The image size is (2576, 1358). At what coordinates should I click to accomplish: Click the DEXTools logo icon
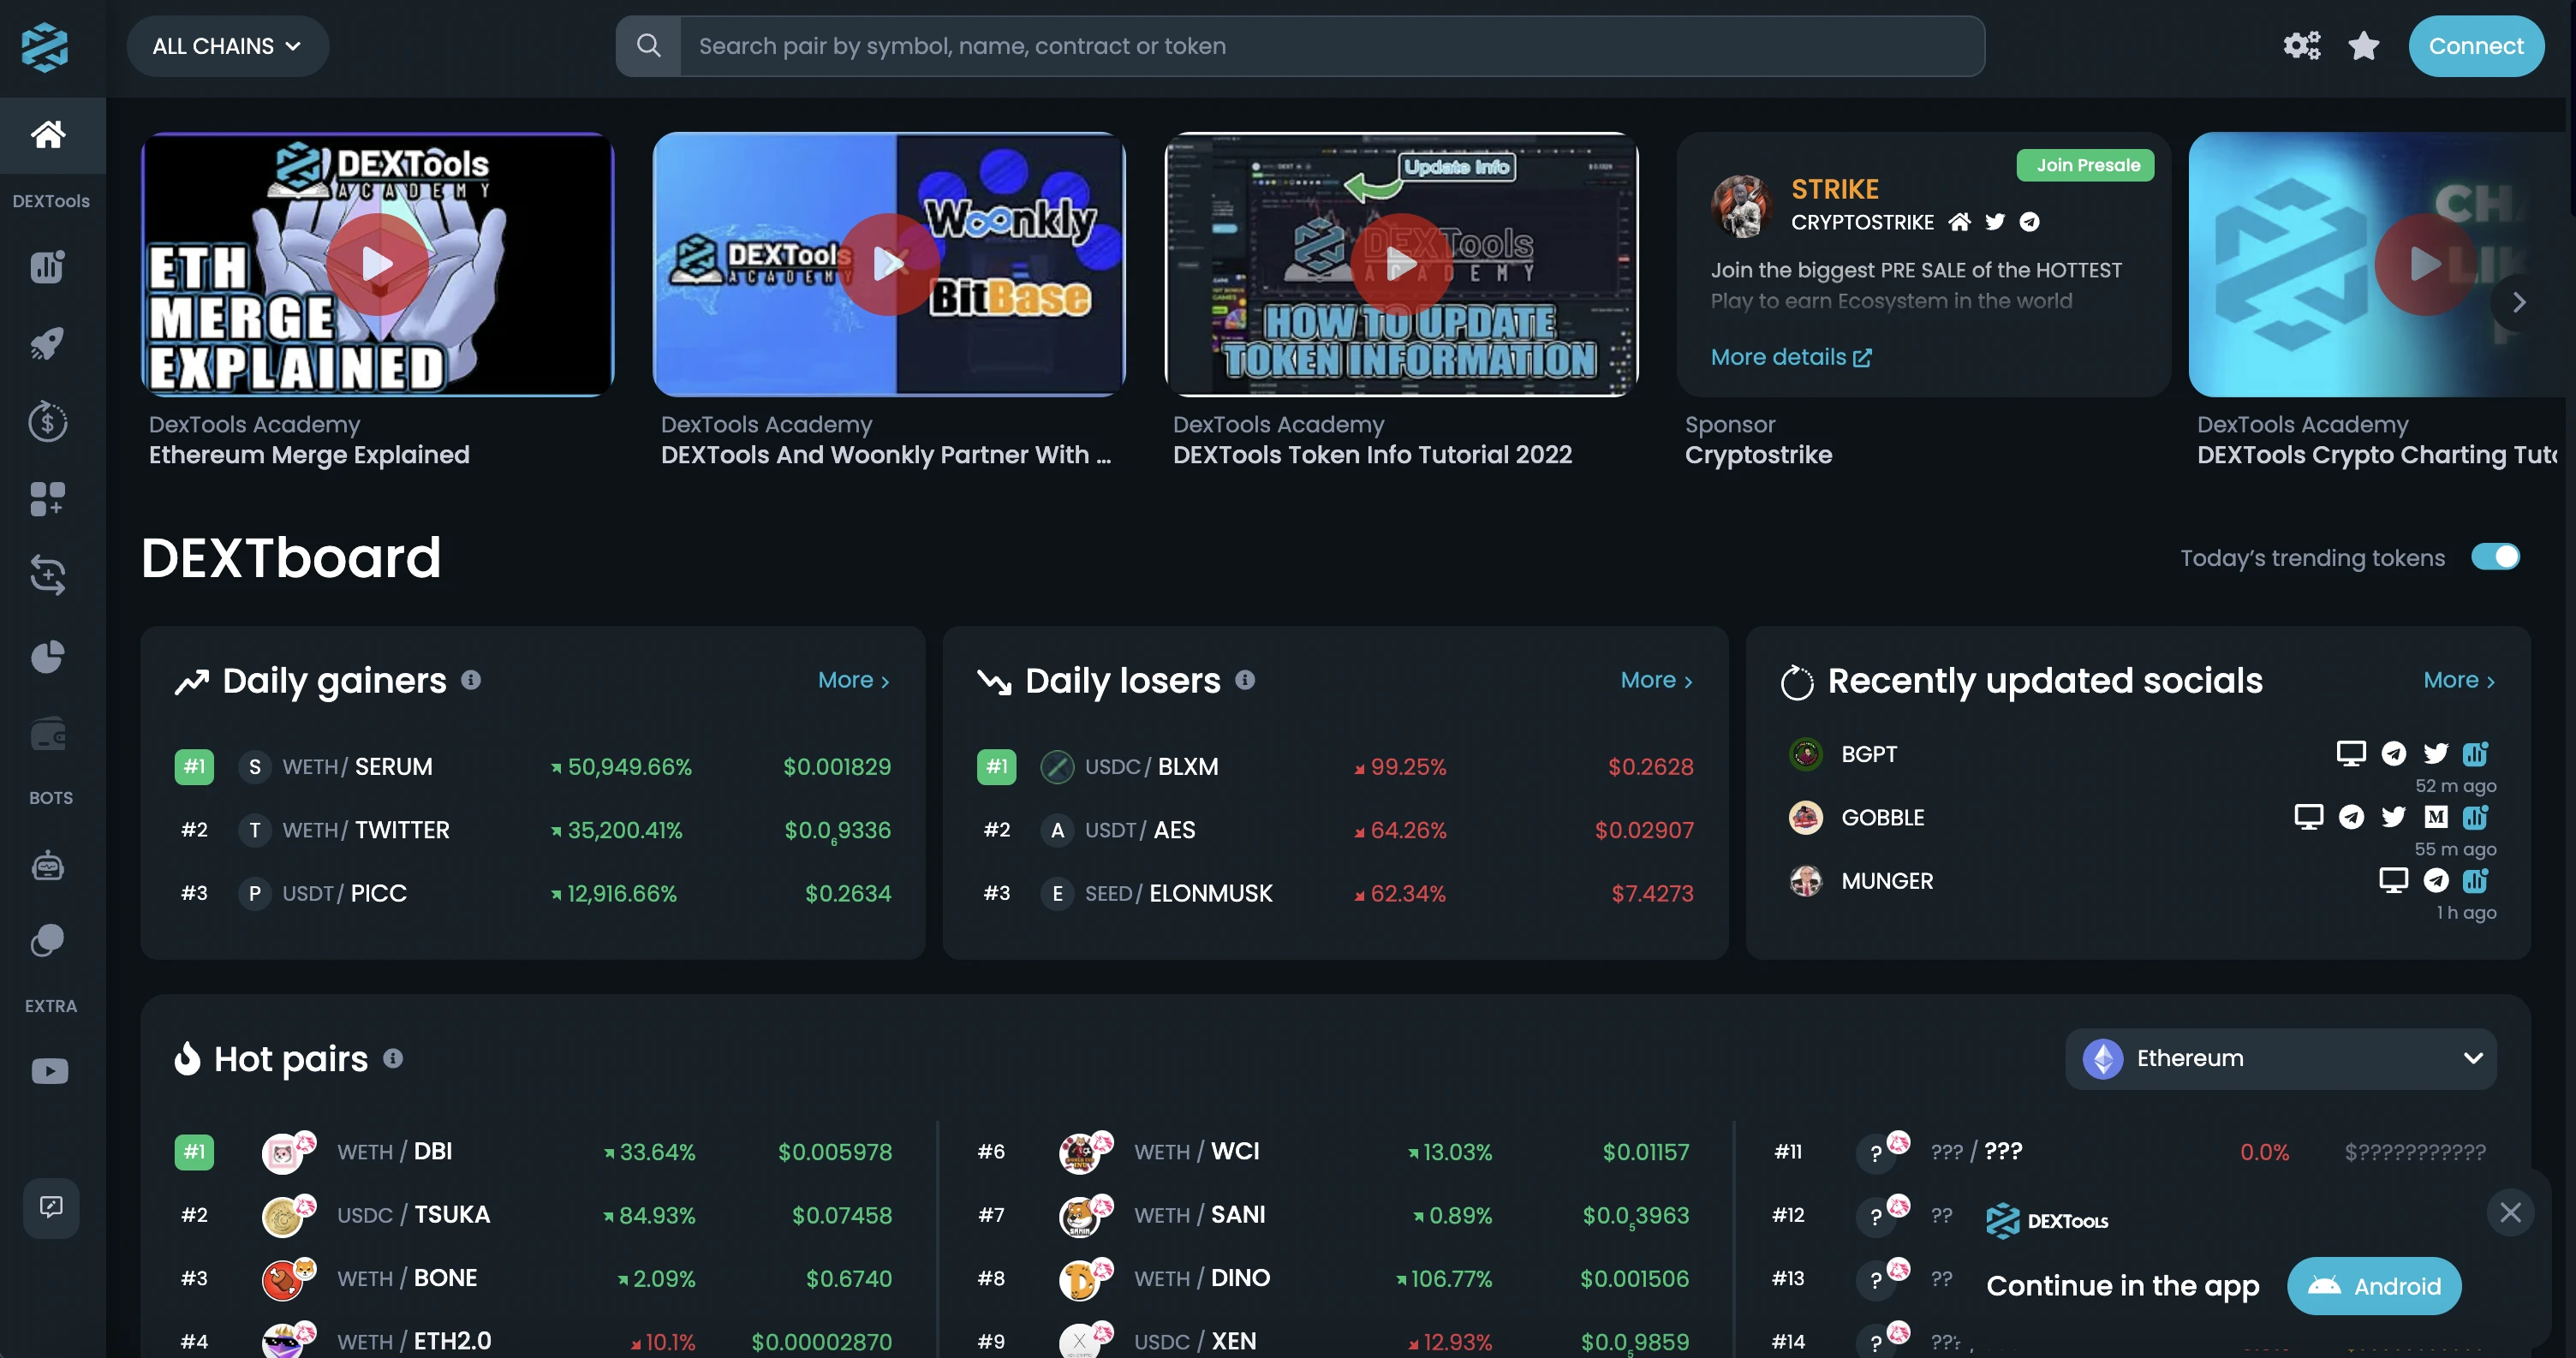(45, 47)
